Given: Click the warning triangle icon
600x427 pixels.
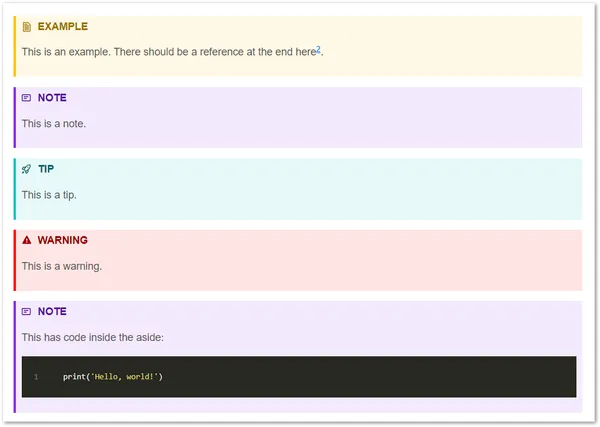Looking at the screenshot, I should click(27, 240).
